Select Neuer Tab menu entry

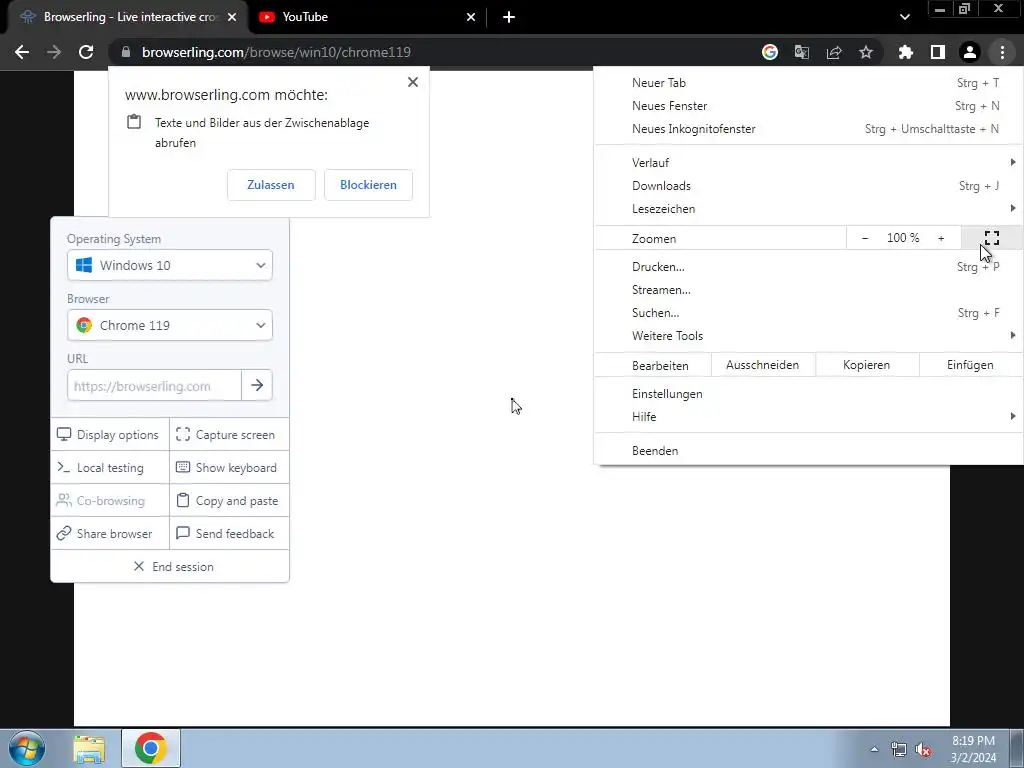(808, 83)
